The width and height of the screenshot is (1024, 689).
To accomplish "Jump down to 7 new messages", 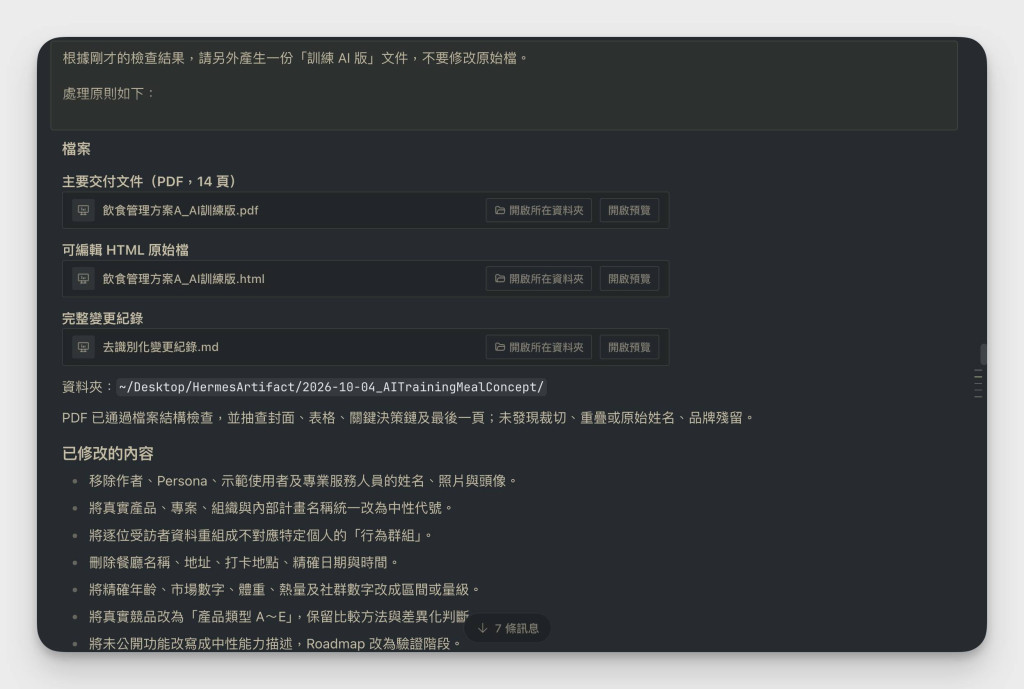I will 507,628.
